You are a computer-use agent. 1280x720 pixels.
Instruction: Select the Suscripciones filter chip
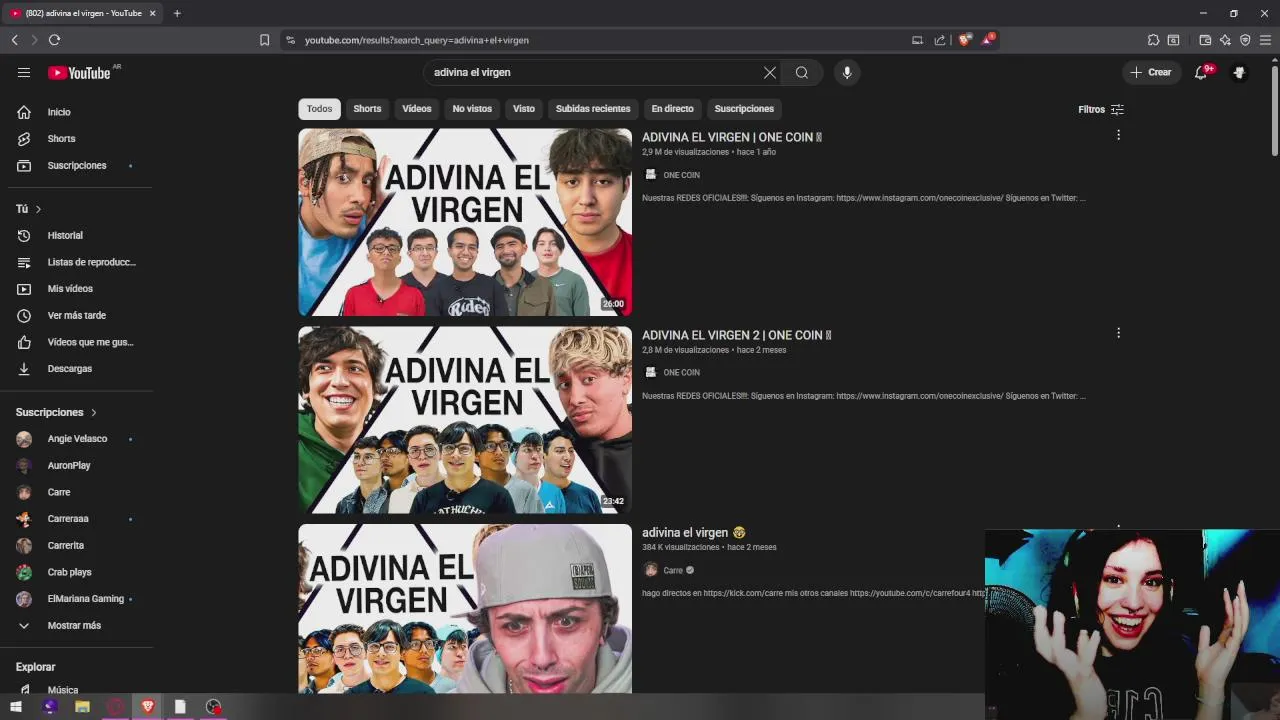(x=744, y=109)
